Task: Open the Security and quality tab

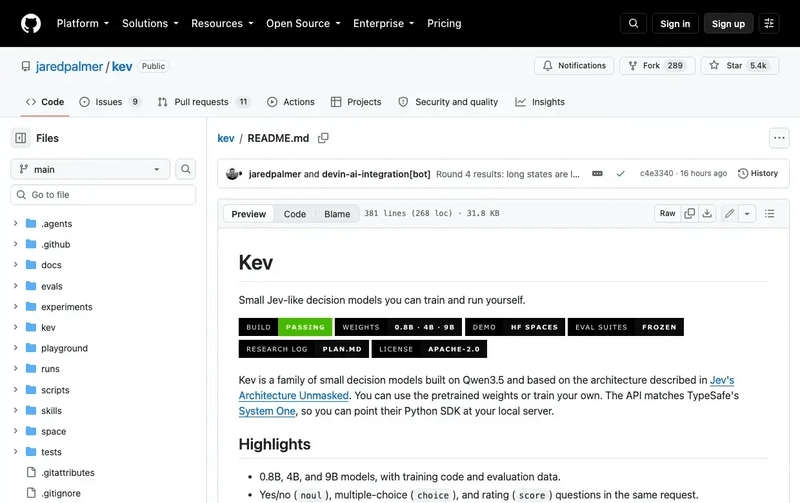Action: pos(448,102)
